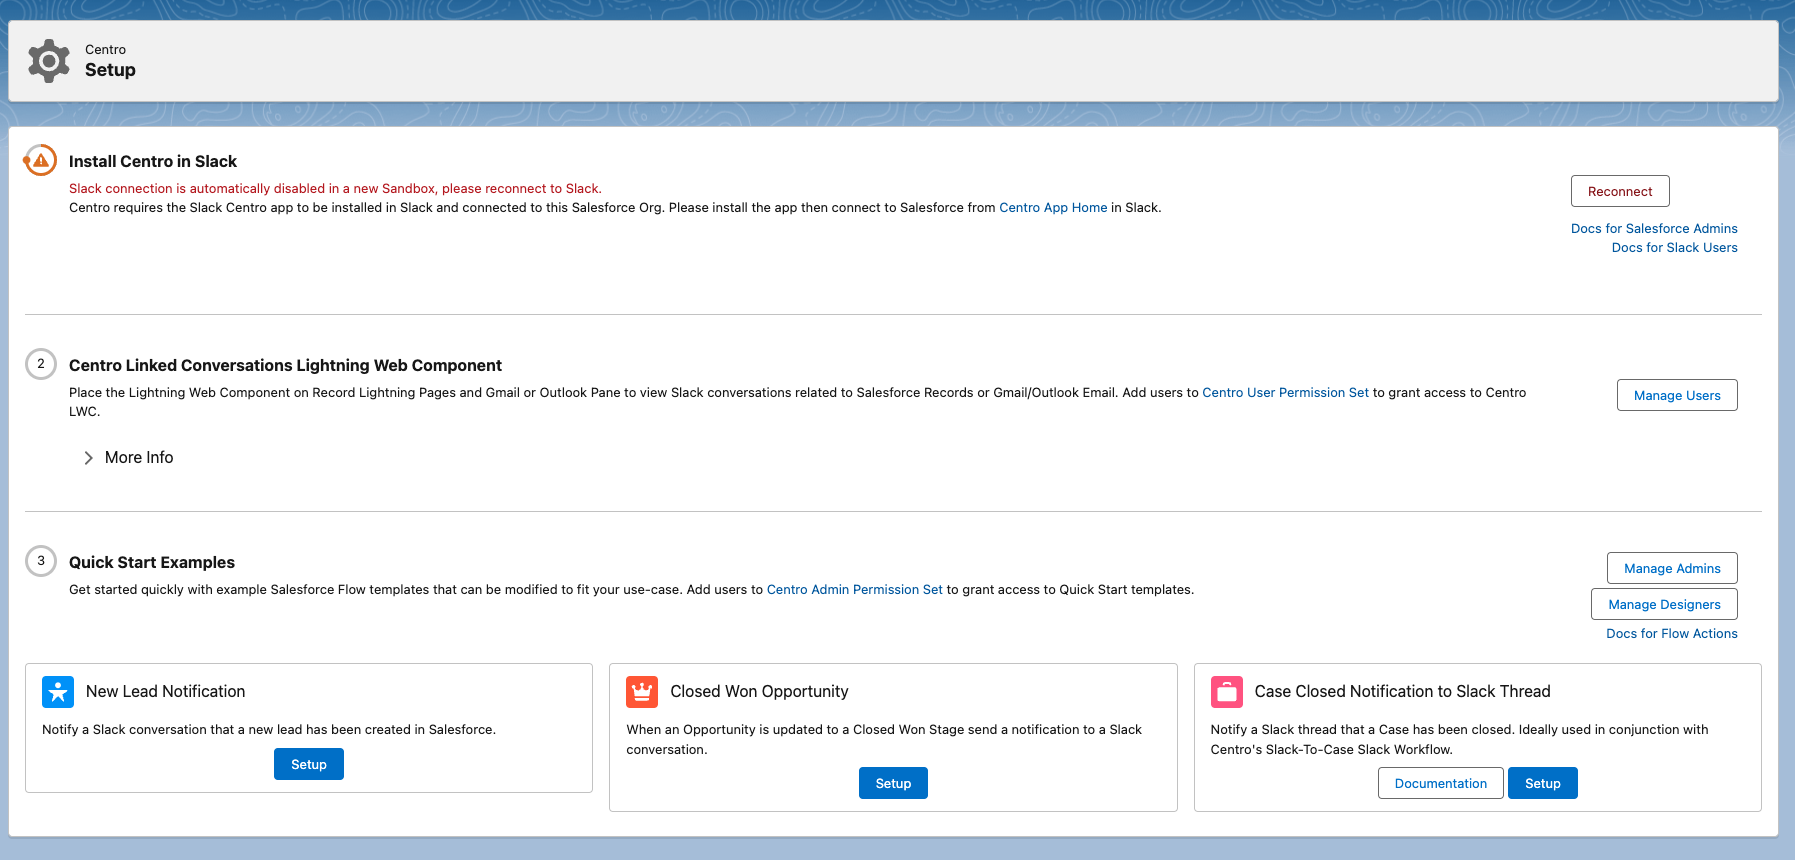Viewport: 1795px width, 860px height.
Task: Click the Manage Users button
Action: click(1677, 395)
